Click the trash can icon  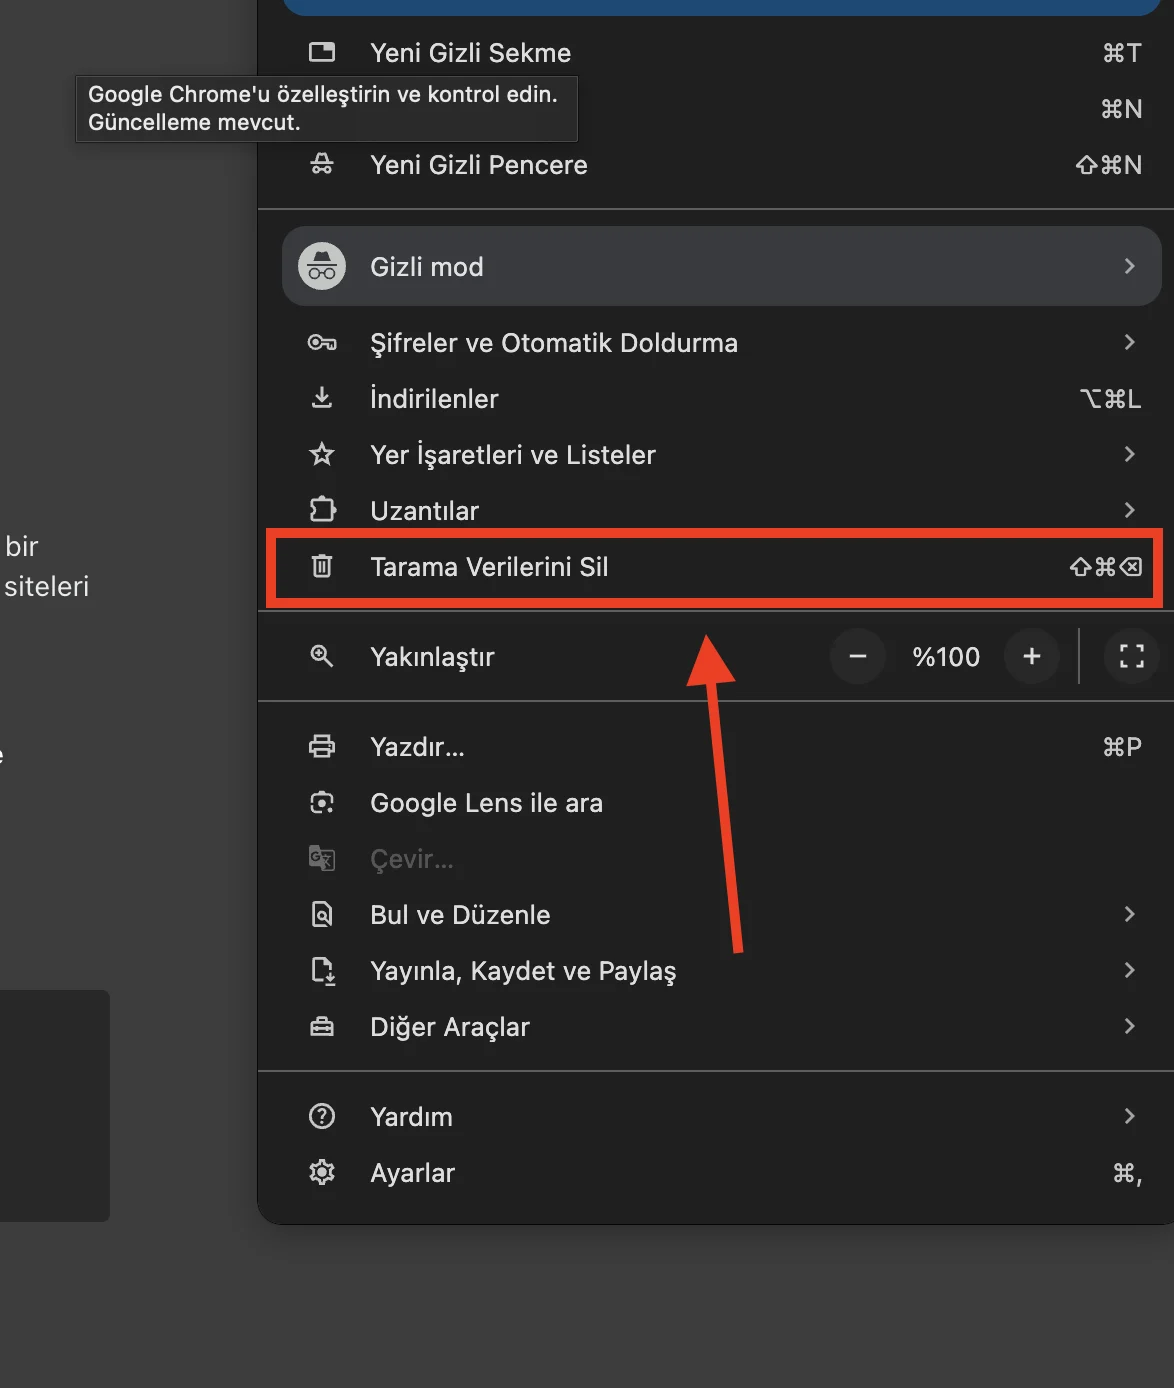point(322,566)
